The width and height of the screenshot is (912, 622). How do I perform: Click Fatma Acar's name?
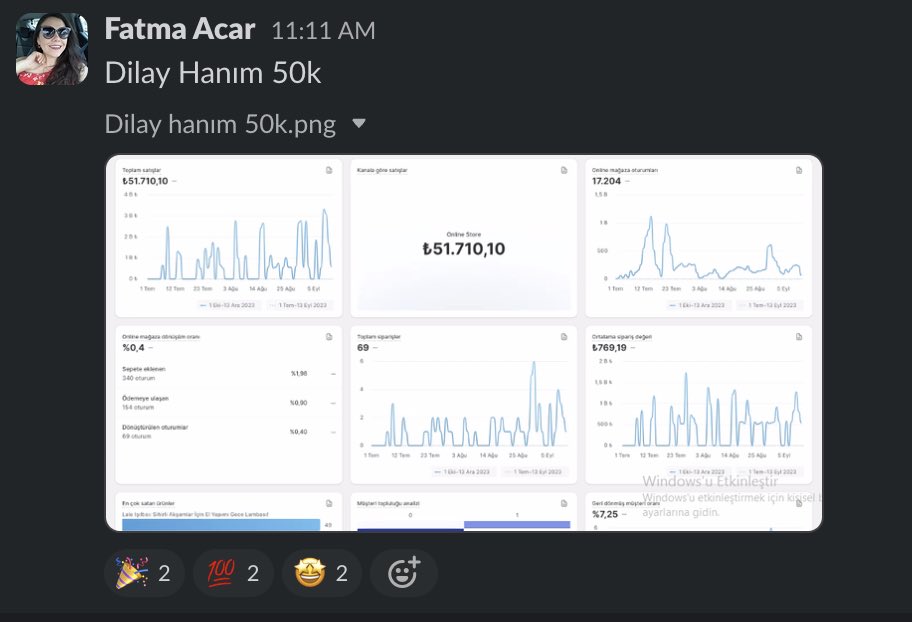tap(180, 29)
